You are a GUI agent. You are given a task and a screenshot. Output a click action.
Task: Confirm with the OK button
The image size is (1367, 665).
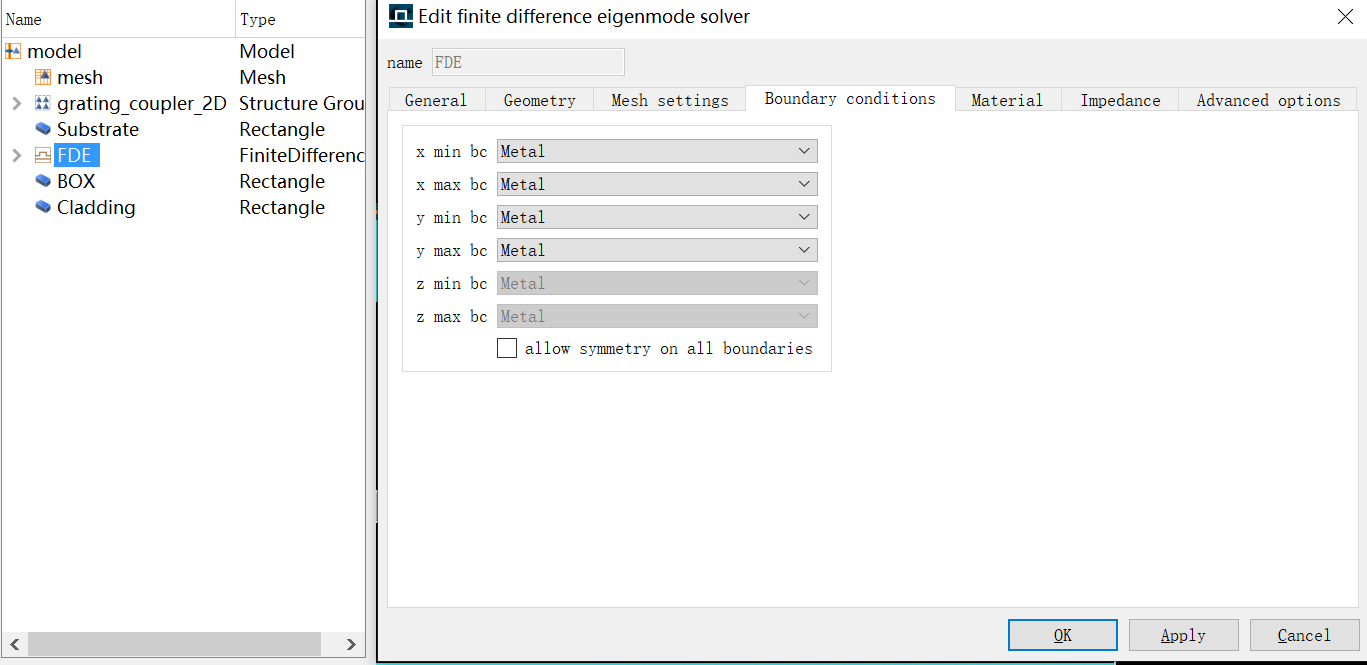click(x=1063, y=635)
